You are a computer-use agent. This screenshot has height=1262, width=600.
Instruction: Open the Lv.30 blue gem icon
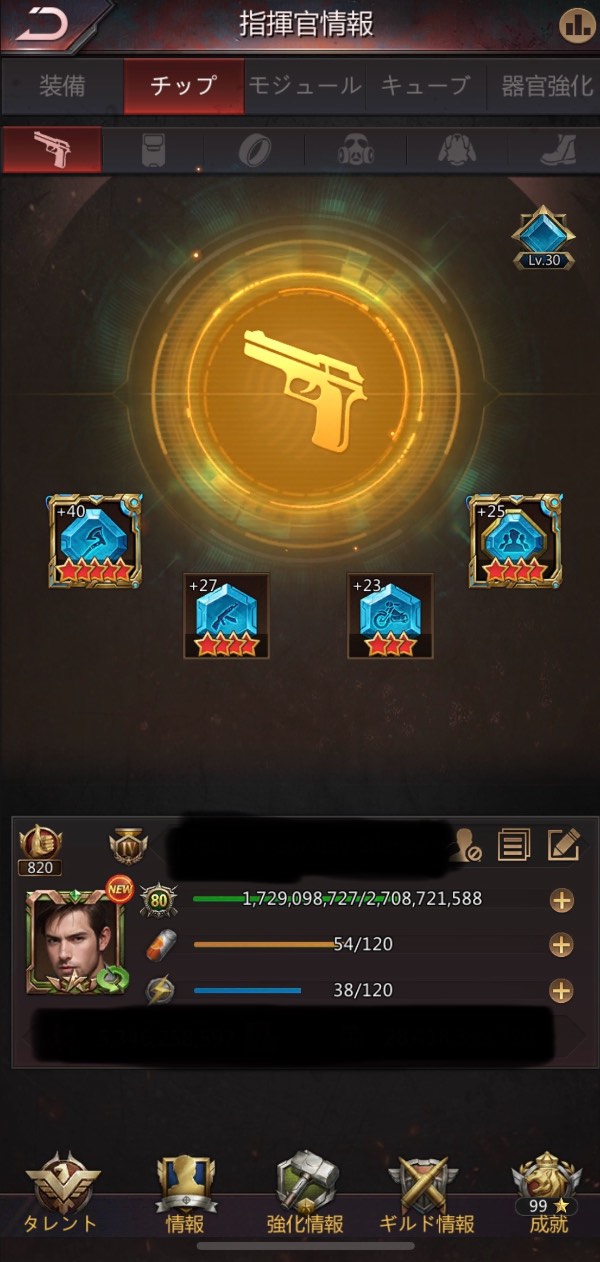544,237
